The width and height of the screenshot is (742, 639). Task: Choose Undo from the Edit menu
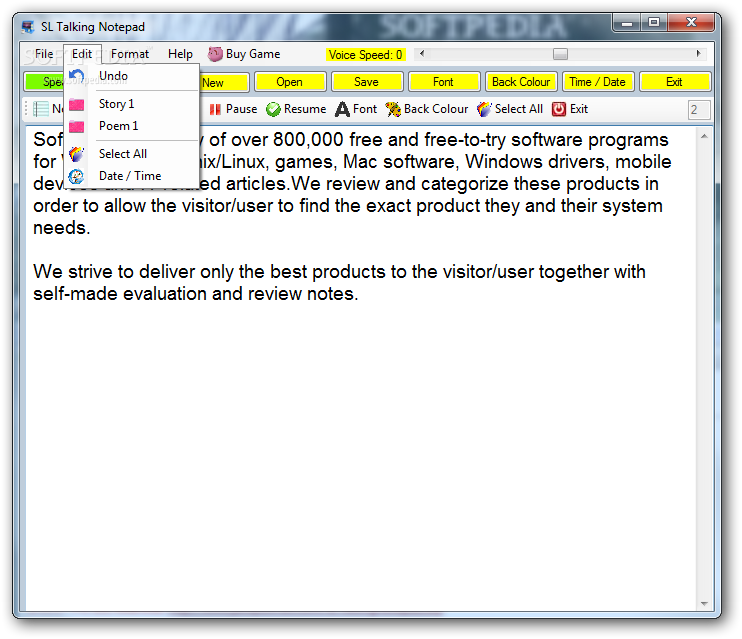coord(131,76)
